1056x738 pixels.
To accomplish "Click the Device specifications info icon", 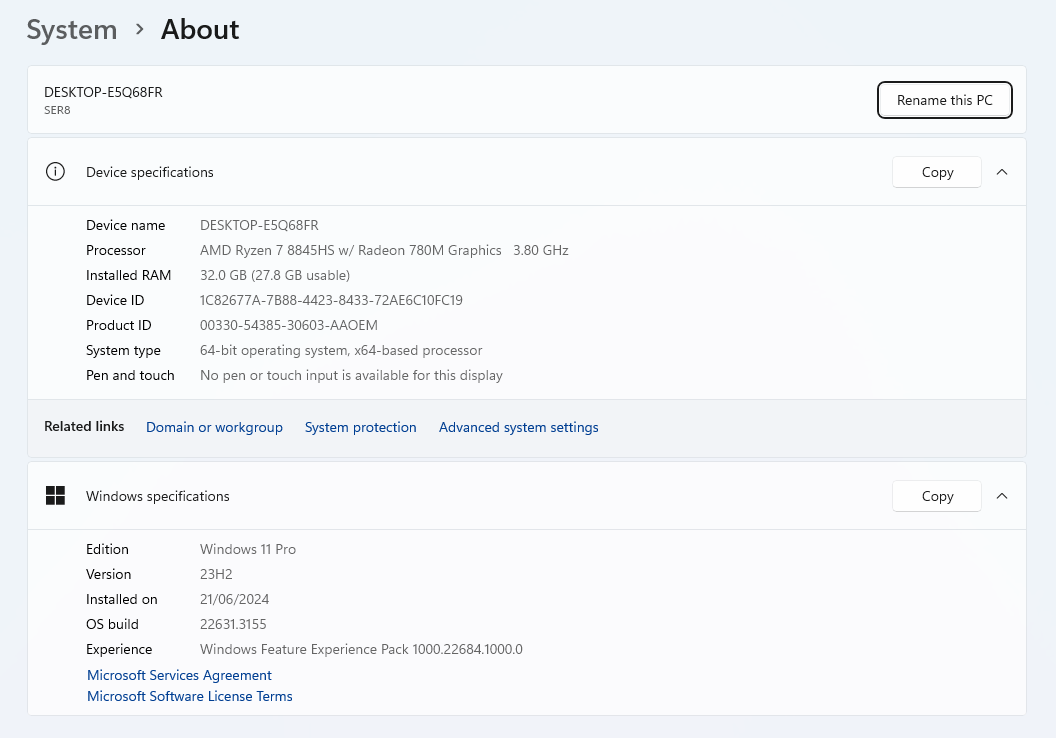I will click(x=55, y=172).
